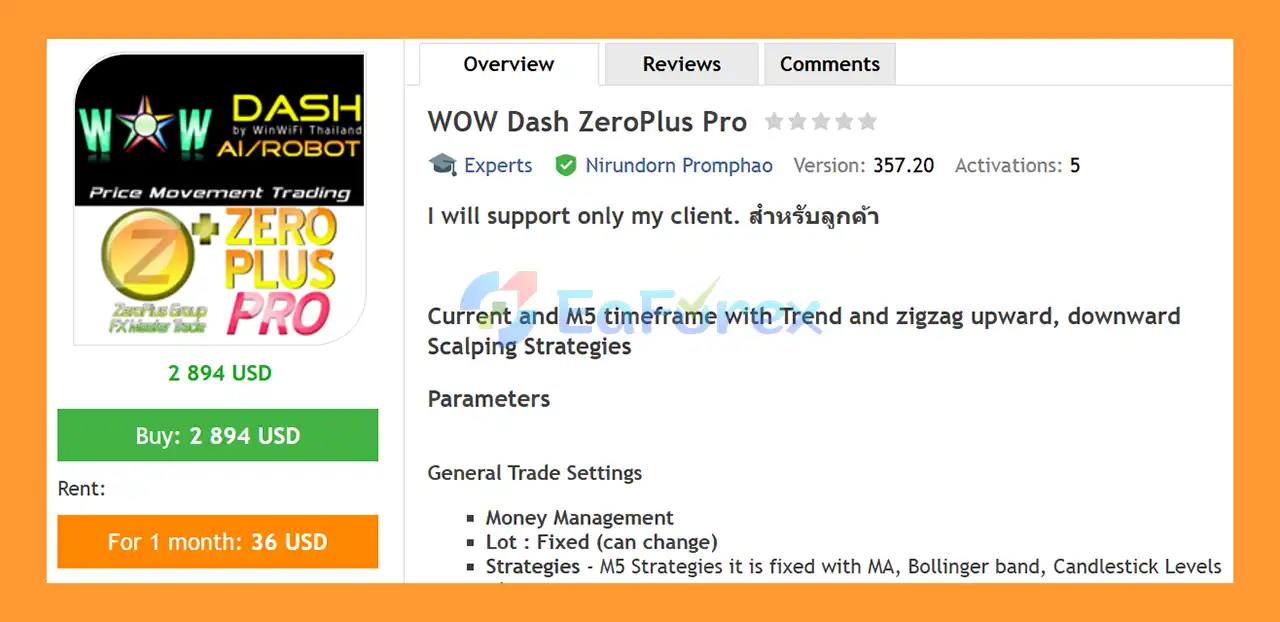Viewport: 1280px width, 622px height.
Task: Click the Buy: 2 894 USD button
Action: click(x=218, y=435)
